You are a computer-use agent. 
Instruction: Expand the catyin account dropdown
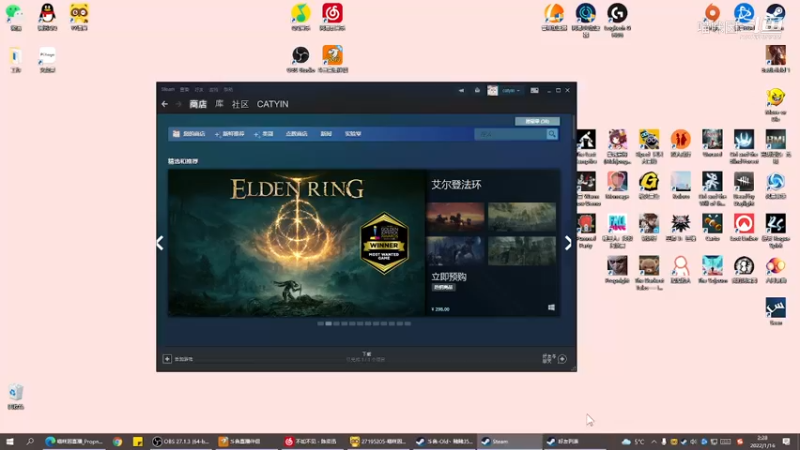point(511,90)
